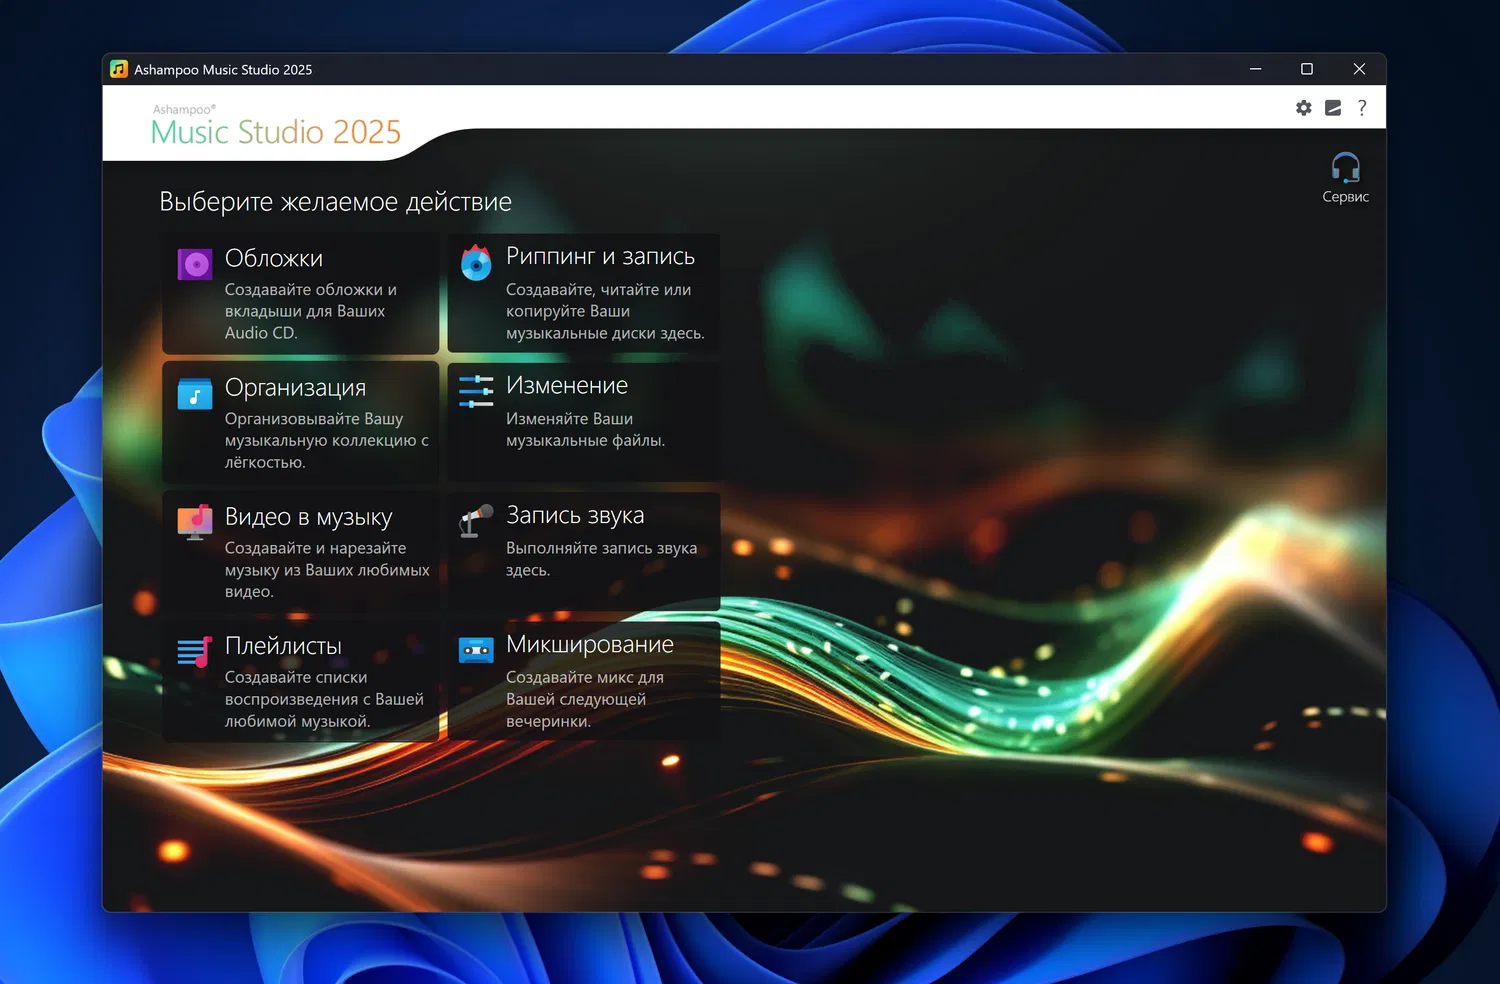Viewport: 1500px width, 984px height.
Task: Open the Плейлисты tile title
Action: 283,646
